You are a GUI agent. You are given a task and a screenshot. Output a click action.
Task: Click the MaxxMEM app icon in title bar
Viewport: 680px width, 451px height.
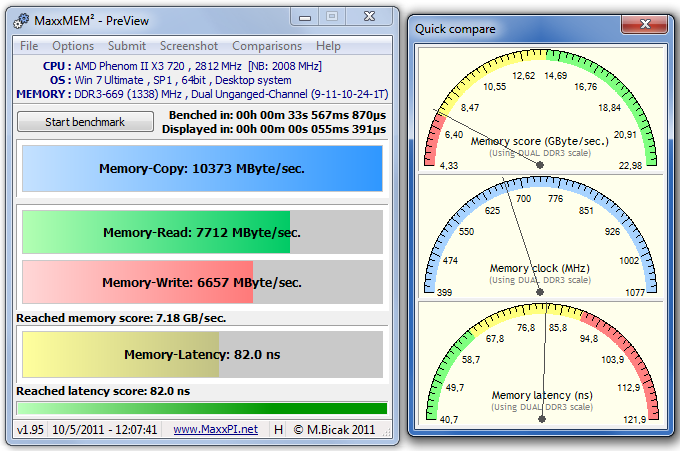23,19
